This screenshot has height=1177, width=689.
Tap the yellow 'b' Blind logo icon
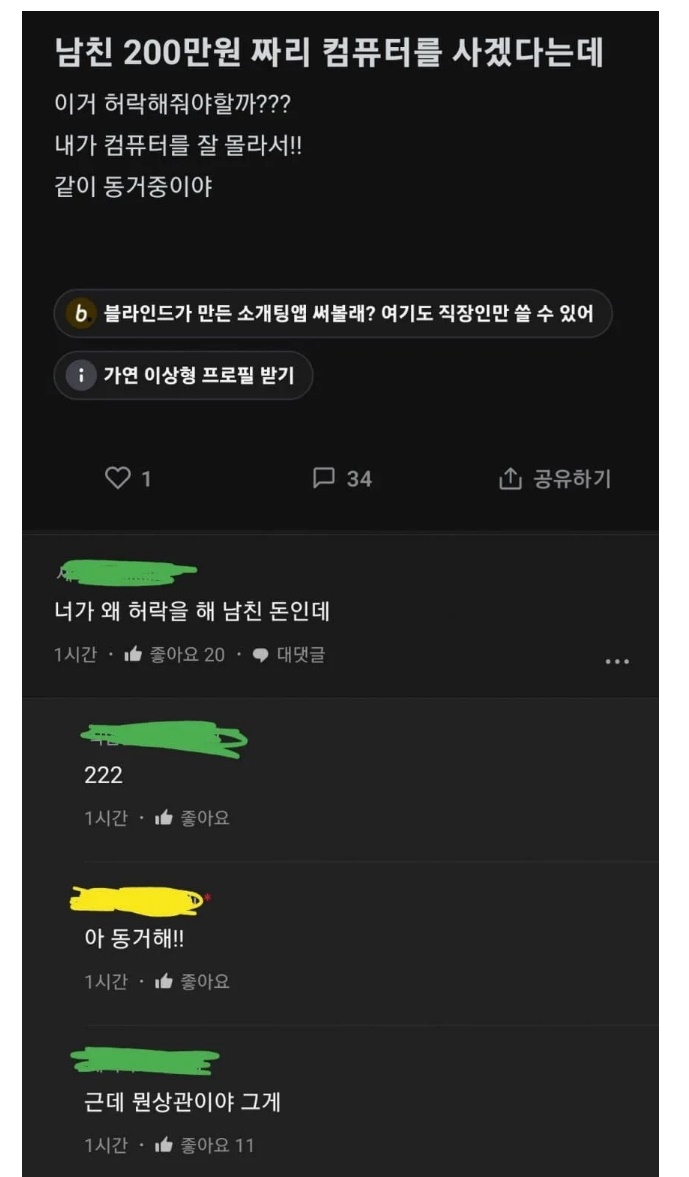(x=81, y=313)
